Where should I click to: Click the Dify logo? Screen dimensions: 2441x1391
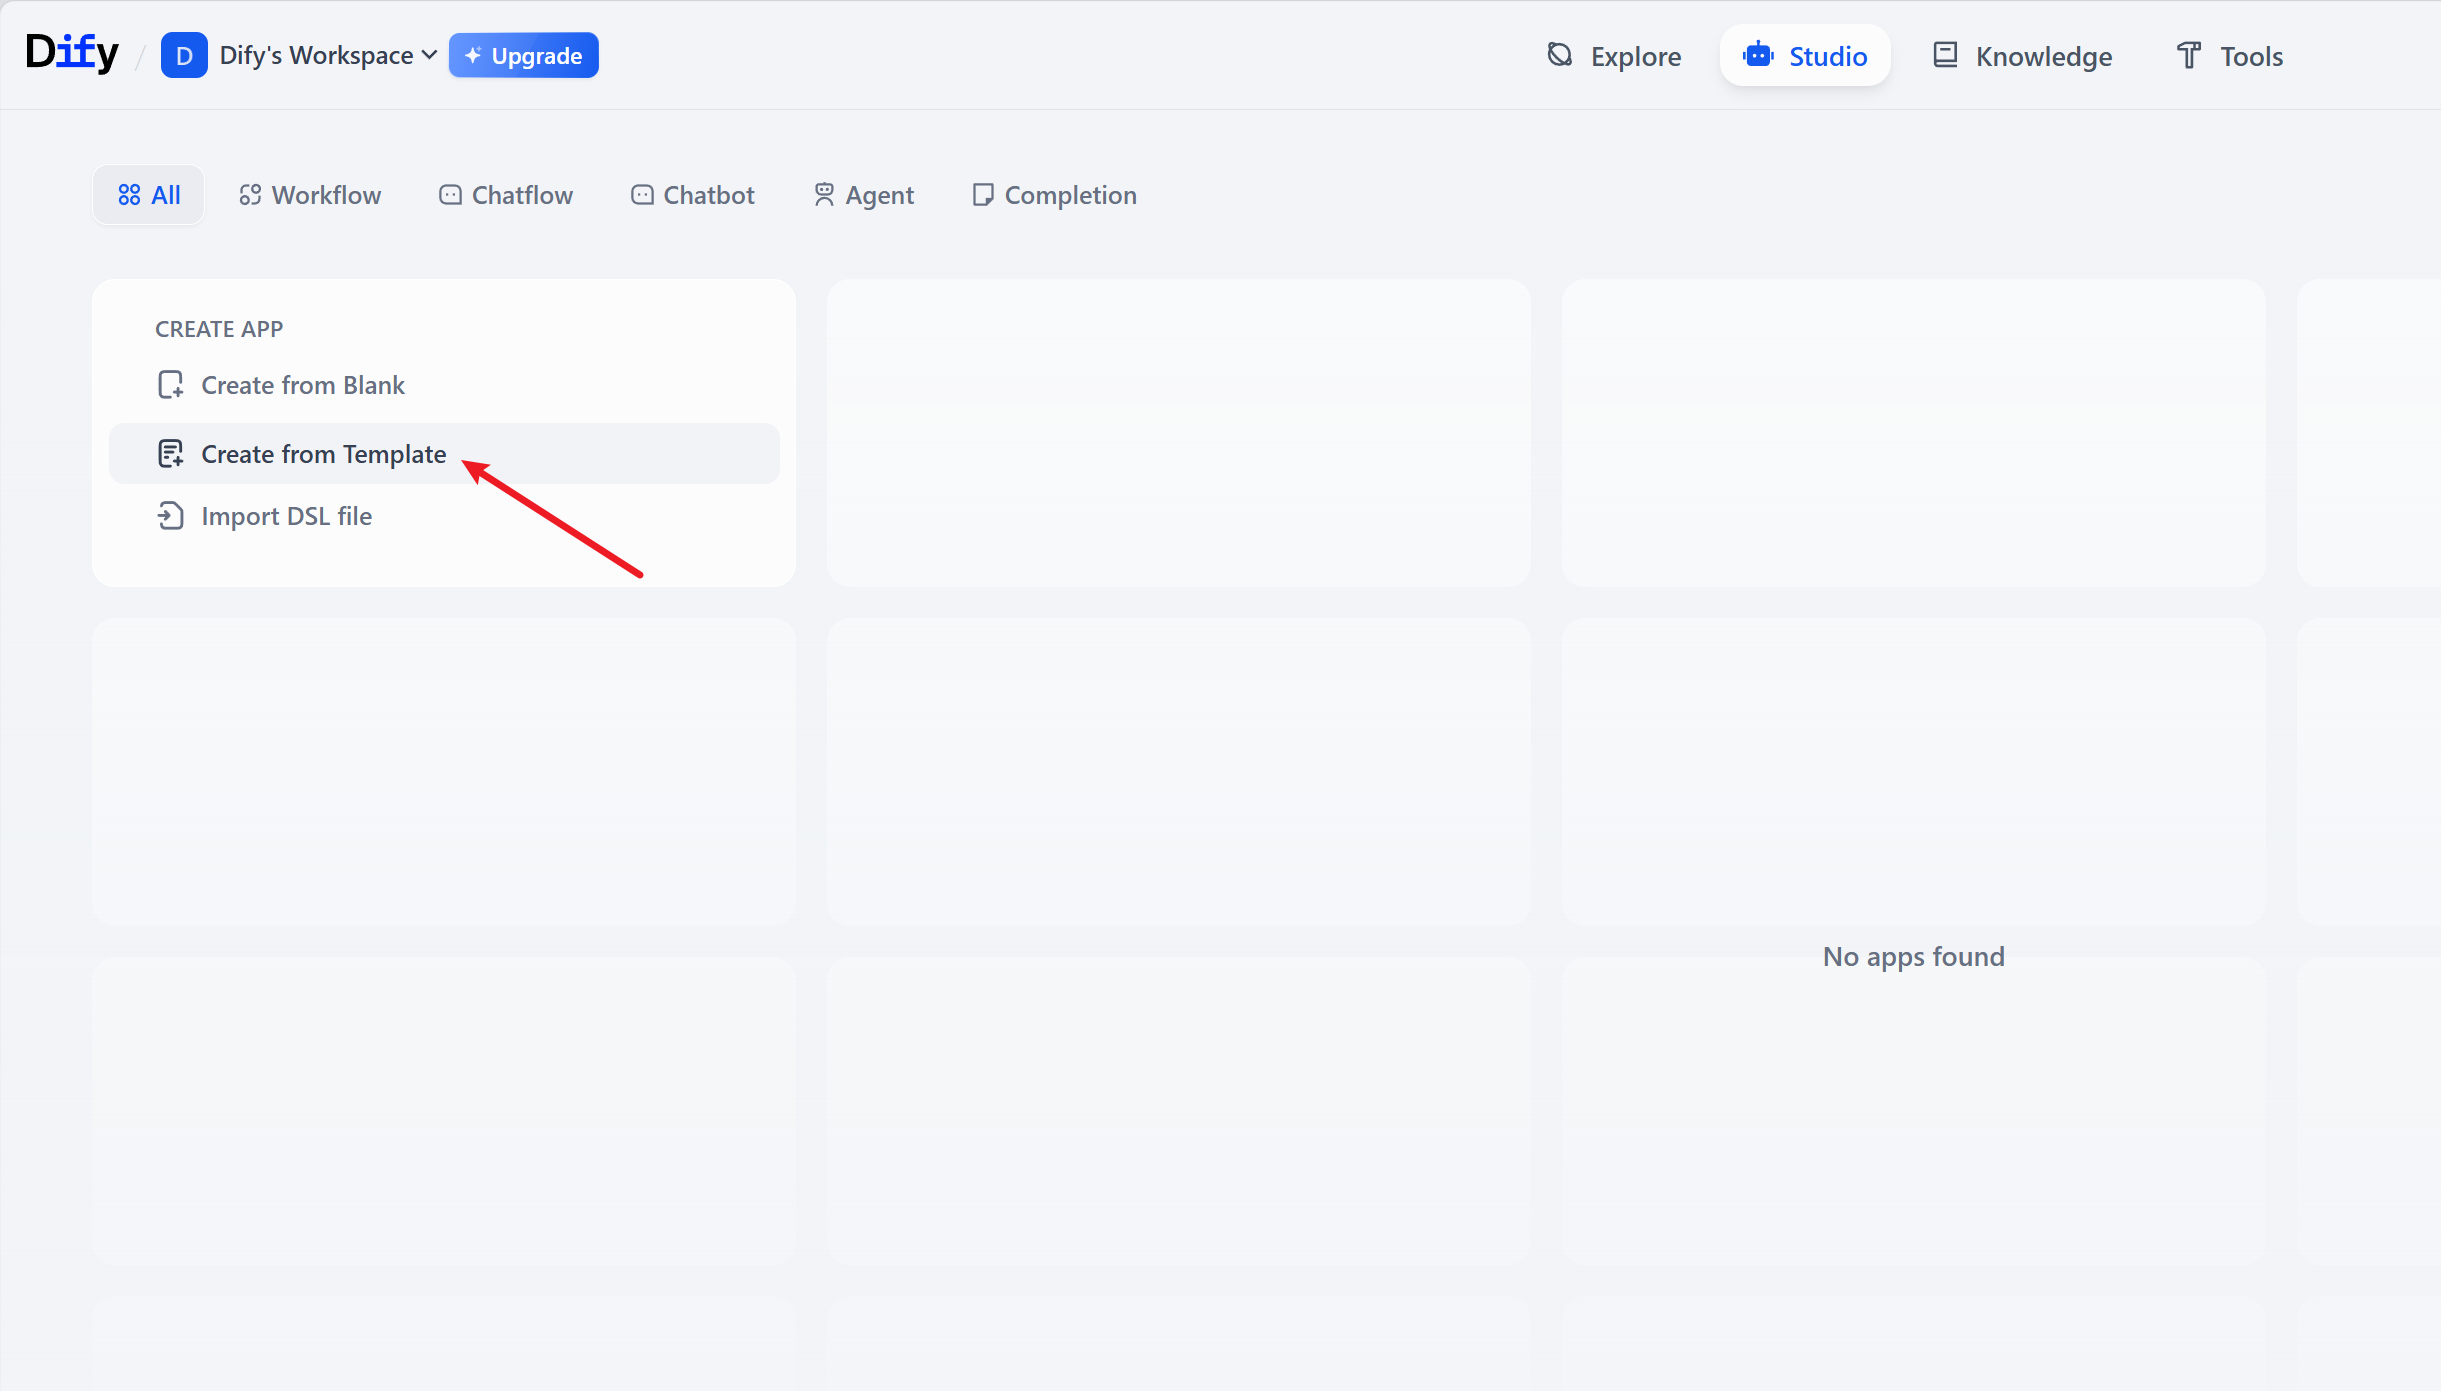71,52
